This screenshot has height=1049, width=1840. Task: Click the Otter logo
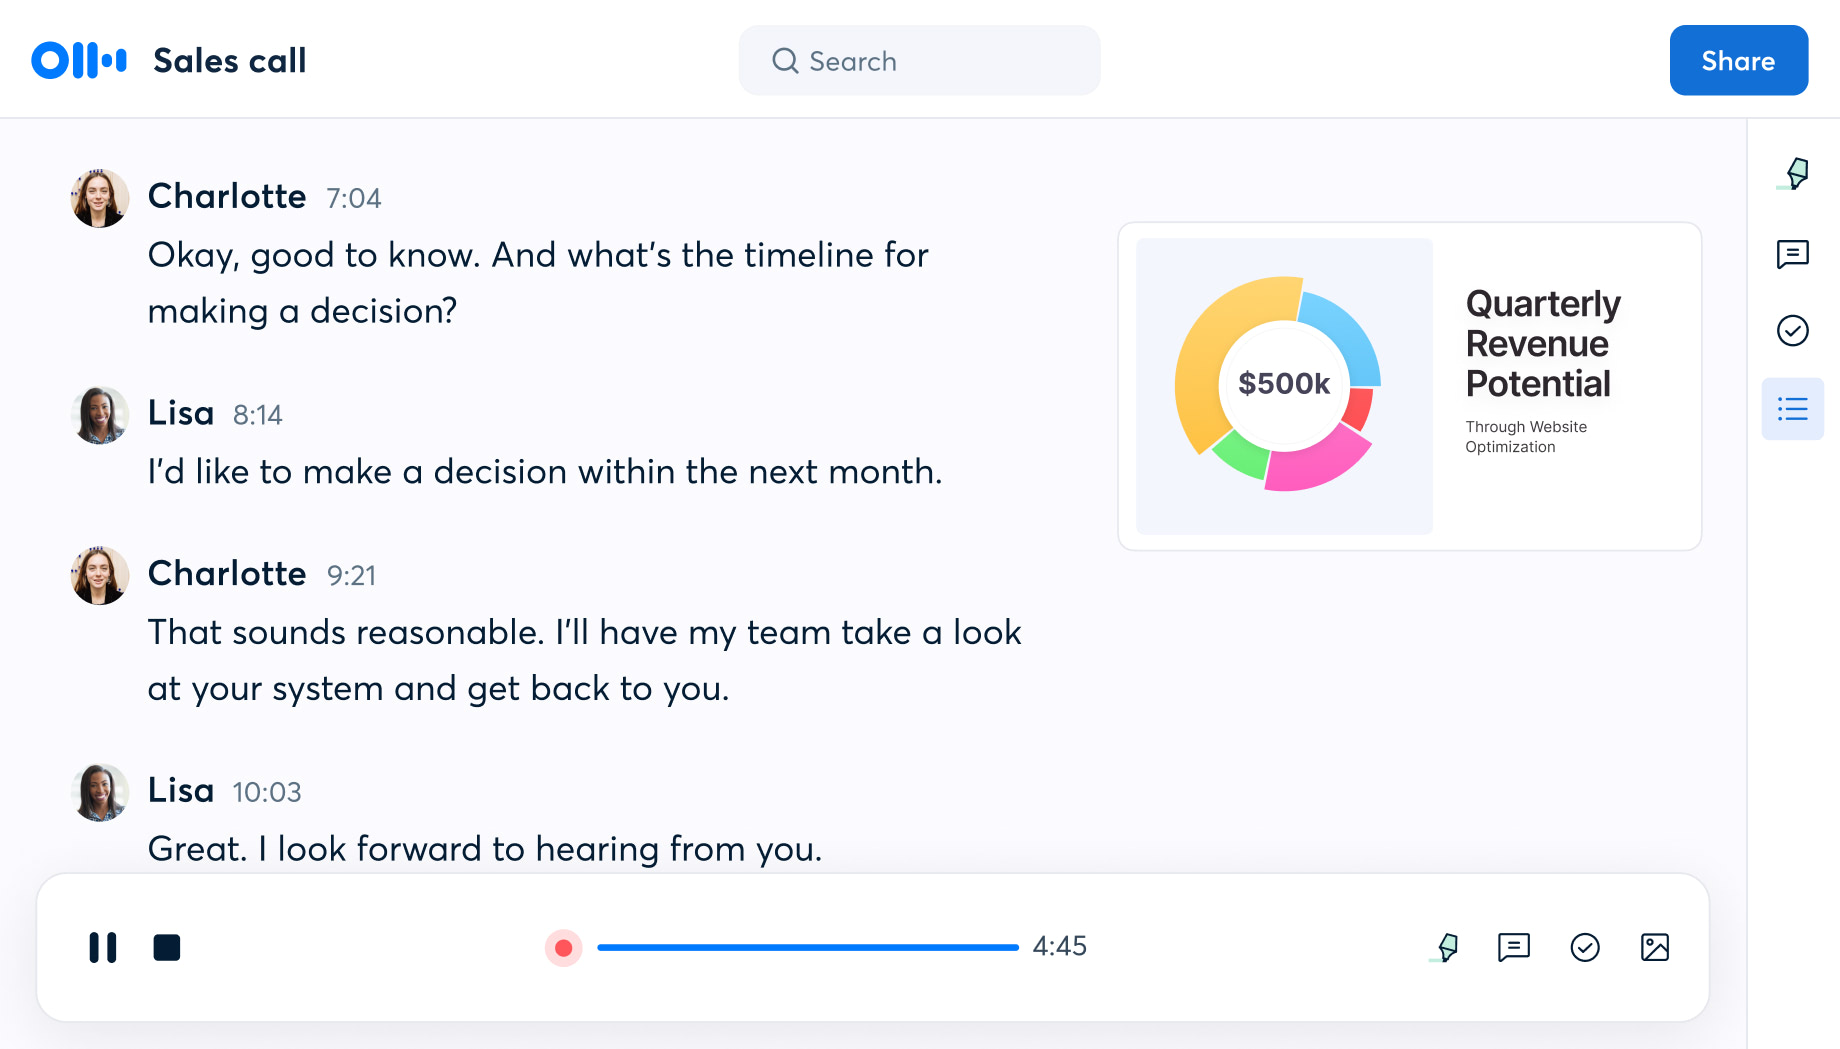(79, 60)
